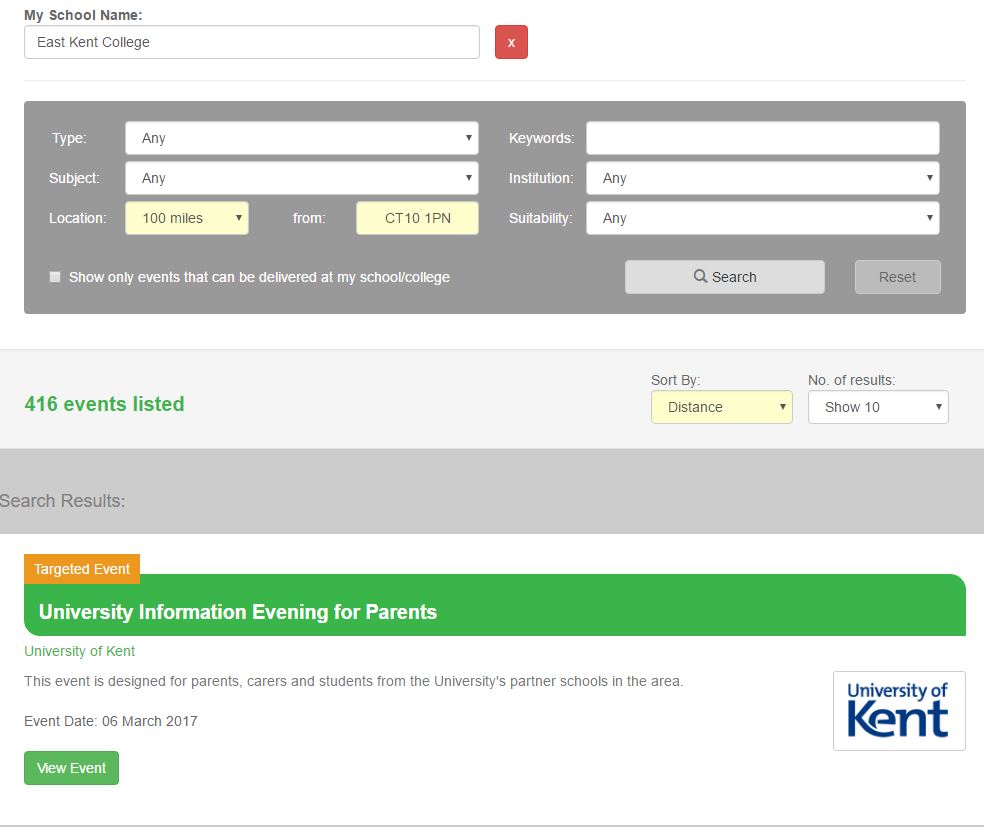Image resolution: width=984 pixels, height=827 pixels.
Task: Click the University of Kent logo
Action: tap(898, 710)
